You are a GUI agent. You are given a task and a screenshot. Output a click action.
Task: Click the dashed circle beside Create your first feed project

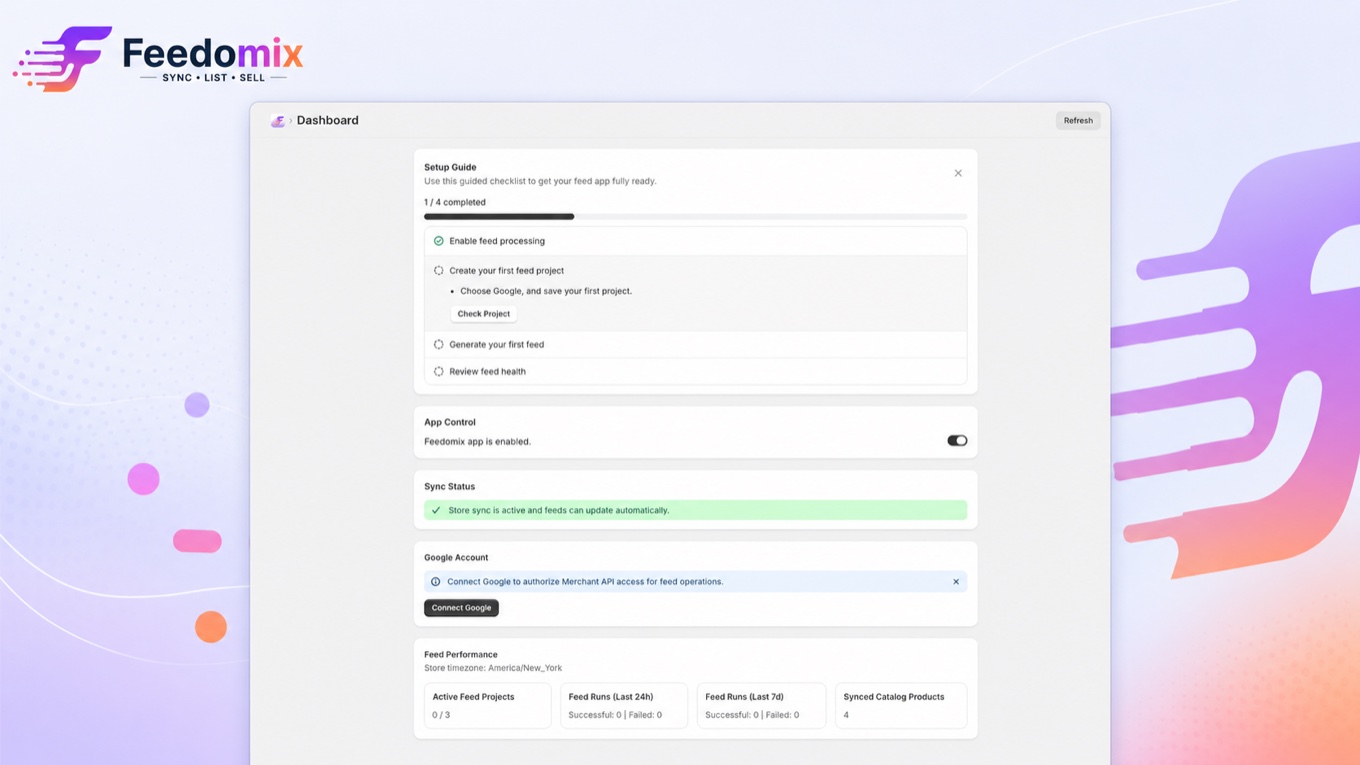(438, 270)
